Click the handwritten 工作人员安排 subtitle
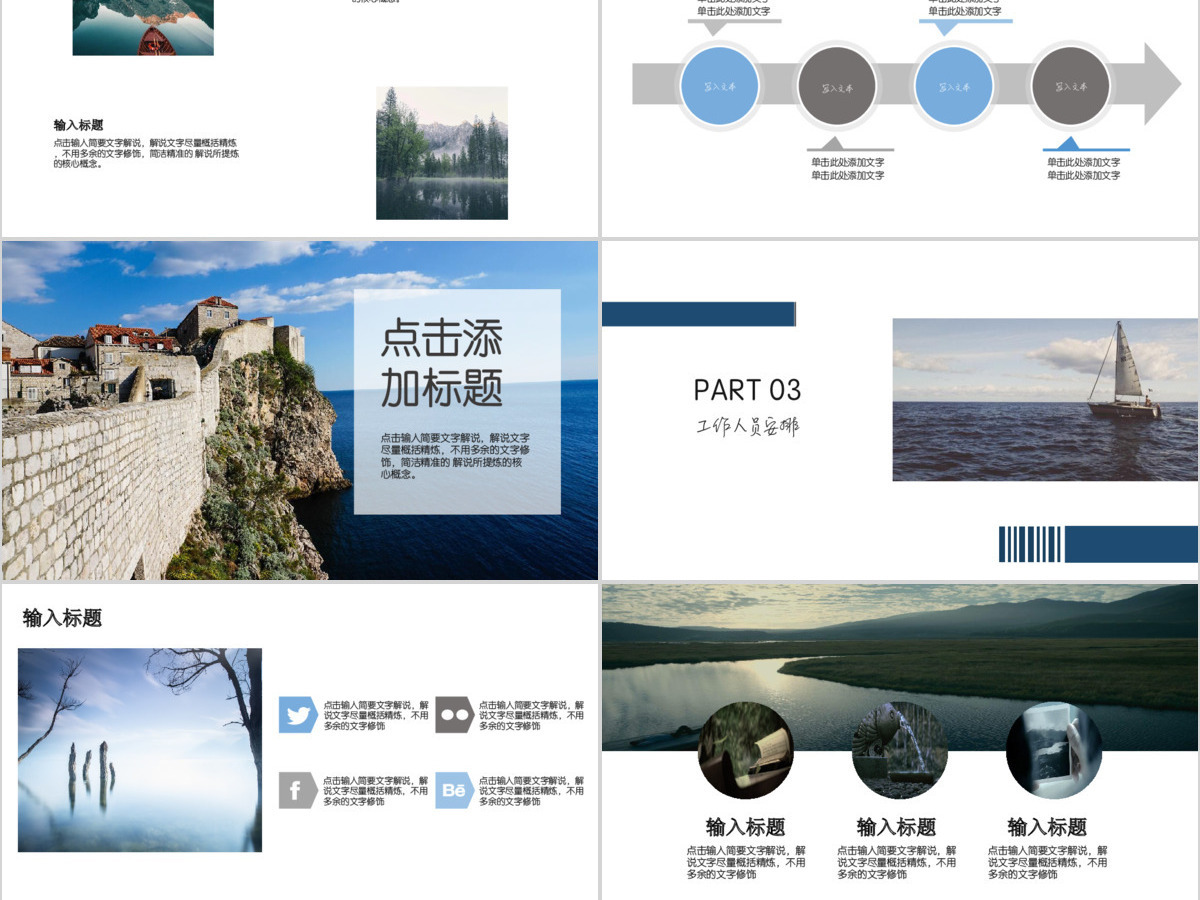Screen dimensions: 1200x900 click(747, 427)
